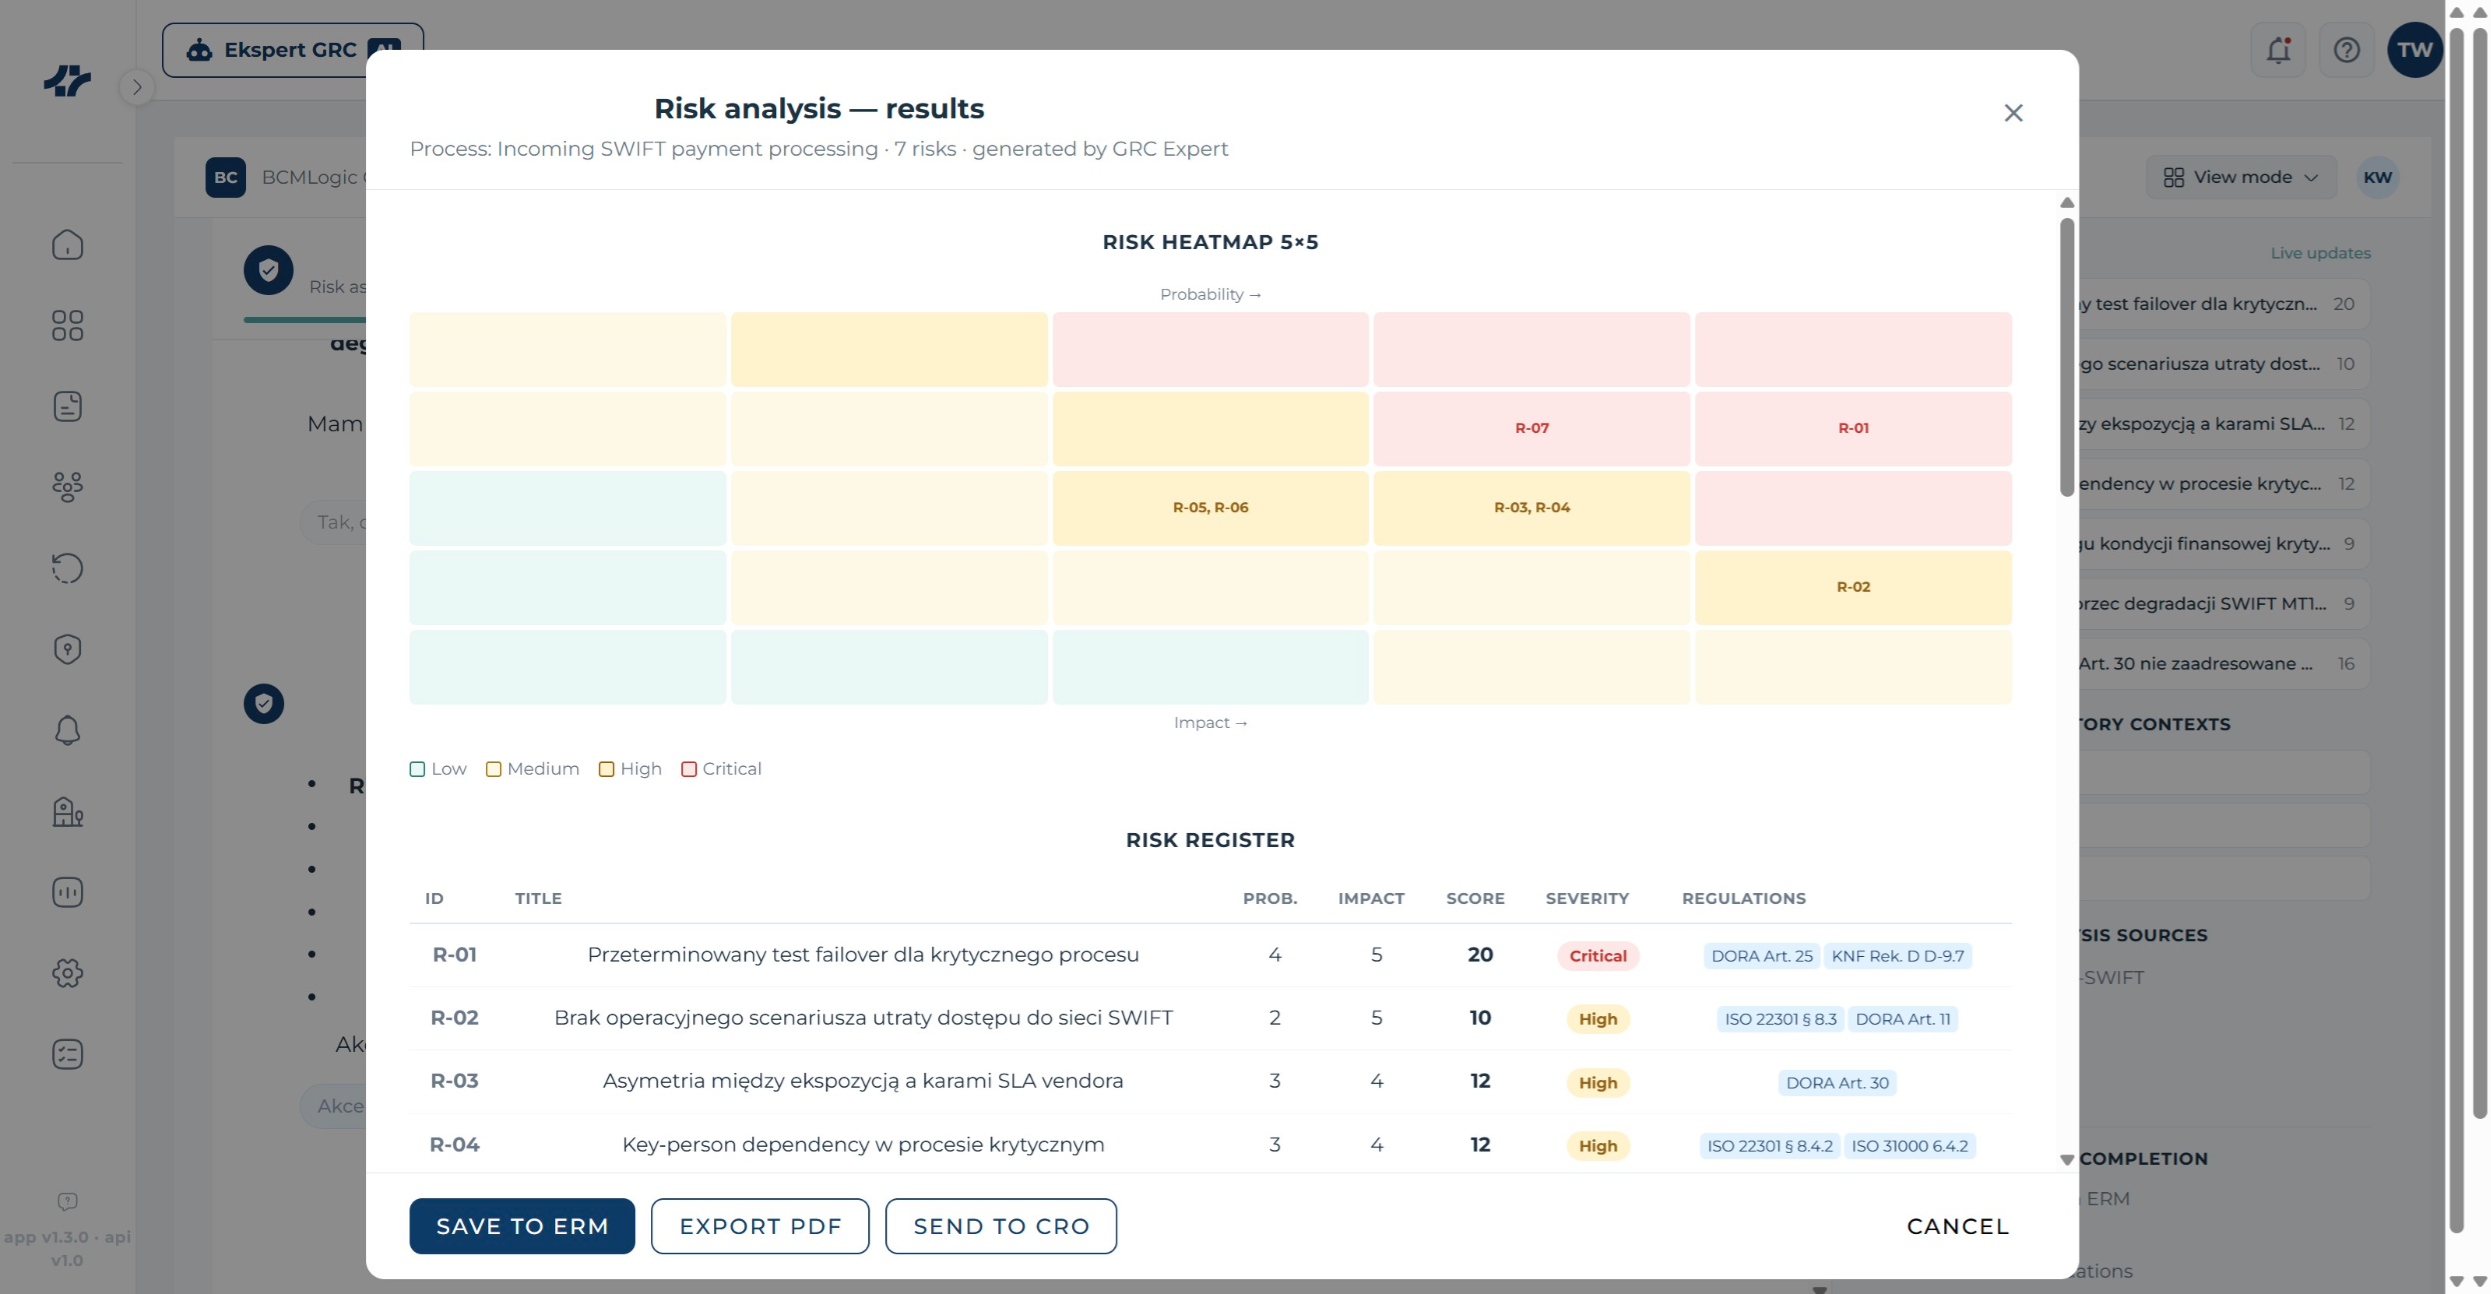The image size is (2491, 1294).
Task: Toggle the Critical severity legend box
Action: pyautogui.click(x=689, y=769)
